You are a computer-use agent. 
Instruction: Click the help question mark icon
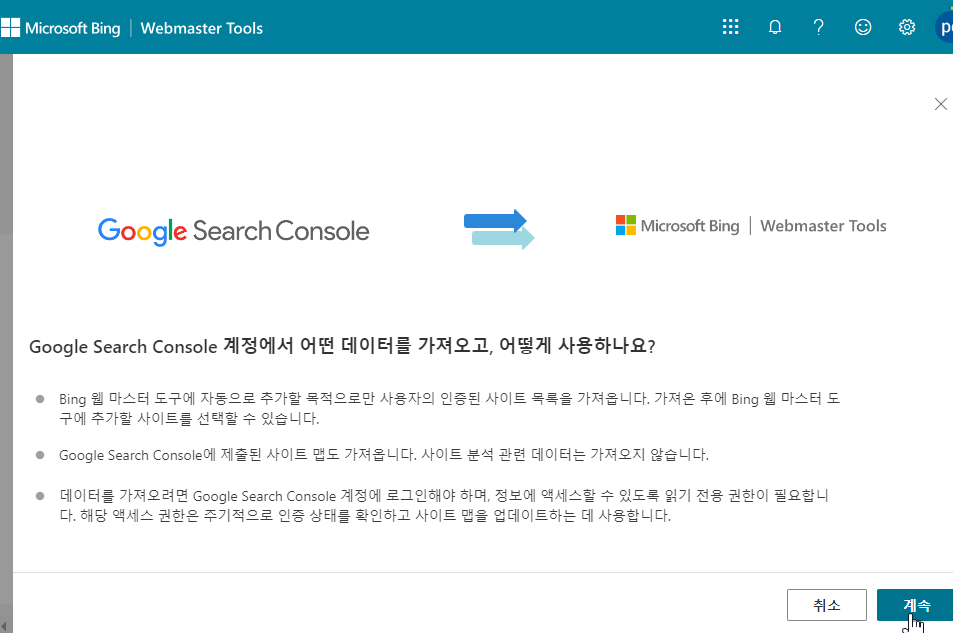818,27
